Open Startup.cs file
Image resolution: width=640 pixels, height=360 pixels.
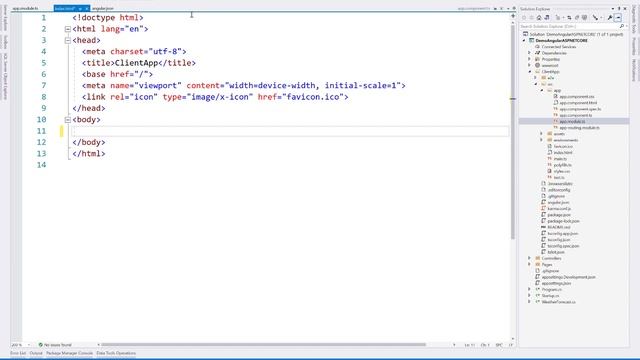pyautogui.click(x=550, y=296)
